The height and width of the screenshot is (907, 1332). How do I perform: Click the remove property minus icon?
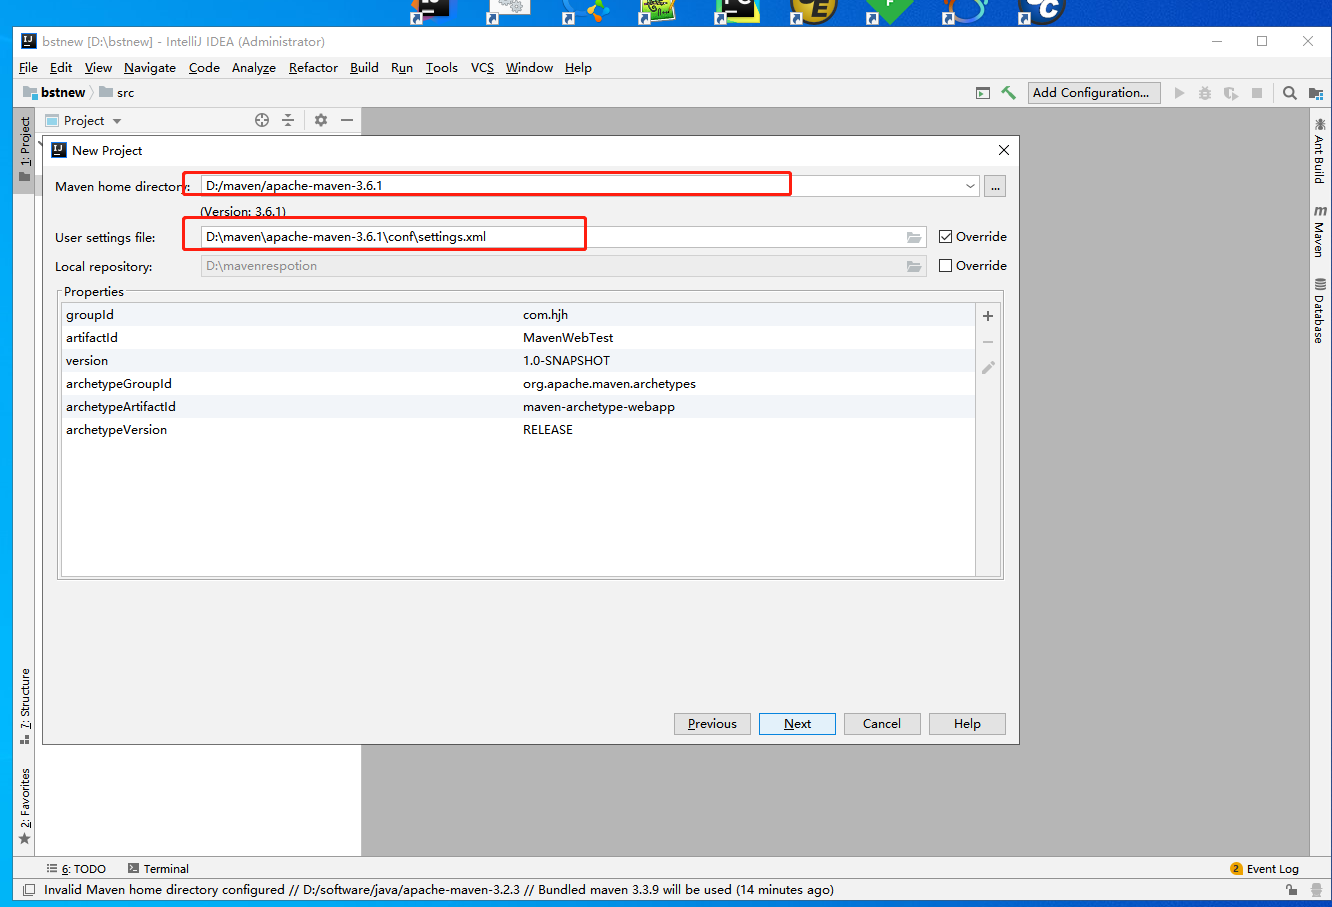pyautogui.click(x=988, y=342)
